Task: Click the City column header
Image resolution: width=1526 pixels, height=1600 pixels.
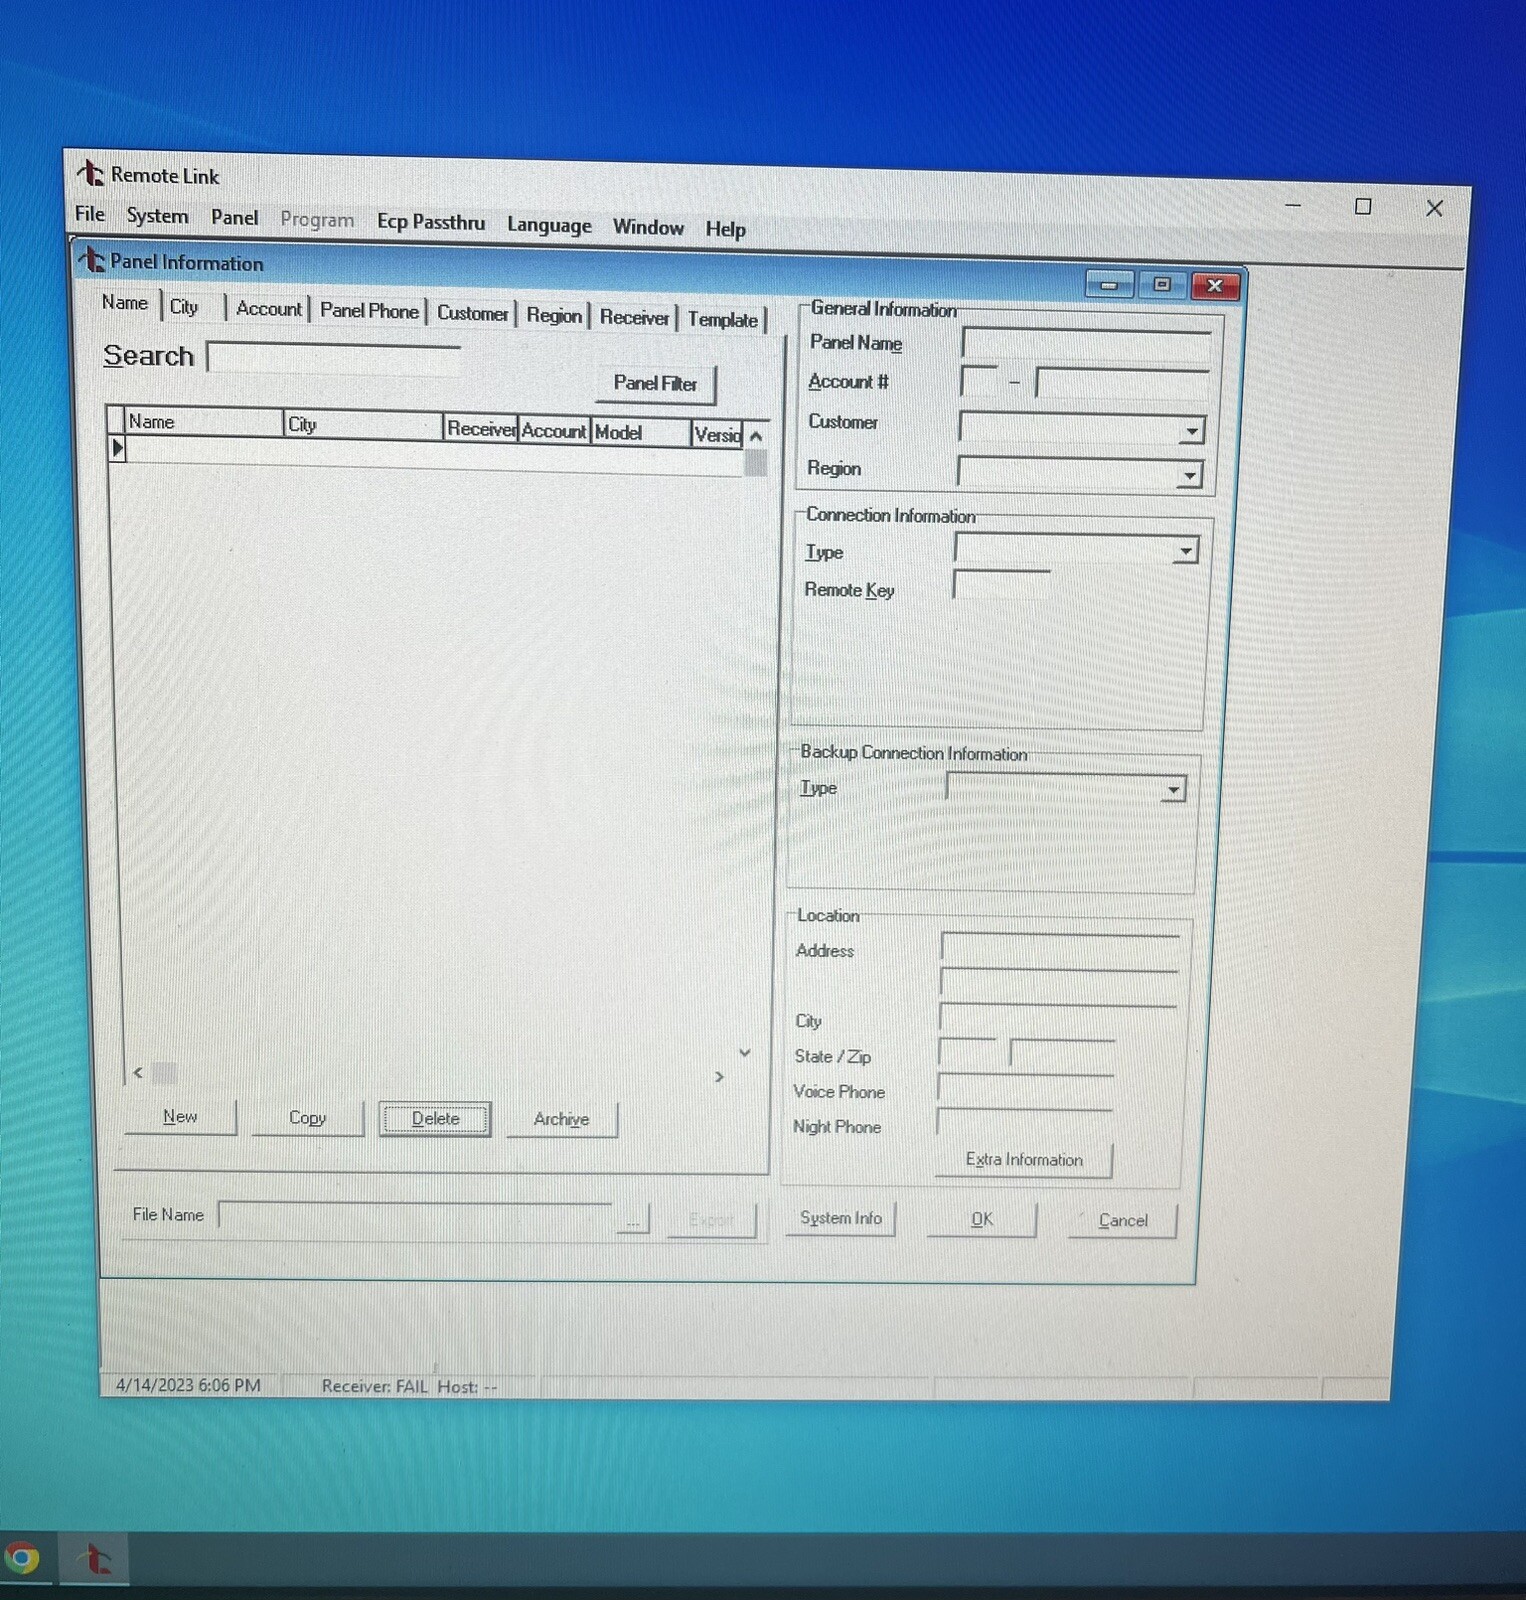Action: [x=363, y=425]
